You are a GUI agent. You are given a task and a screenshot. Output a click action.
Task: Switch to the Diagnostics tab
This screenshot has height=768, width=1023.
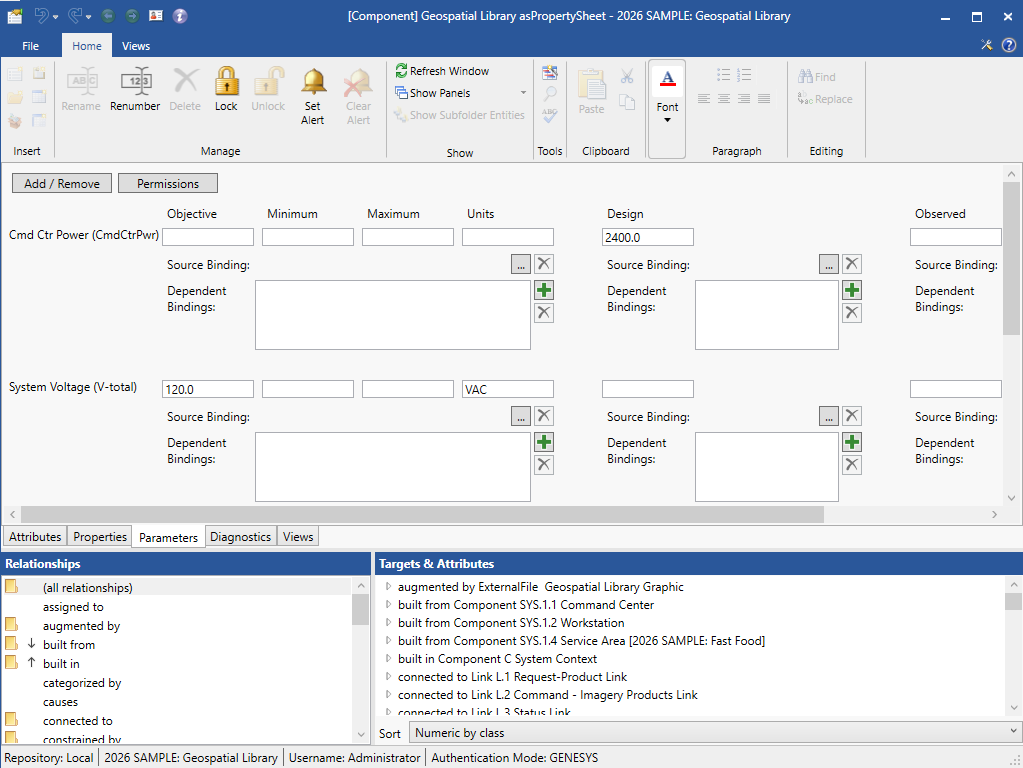240,537
